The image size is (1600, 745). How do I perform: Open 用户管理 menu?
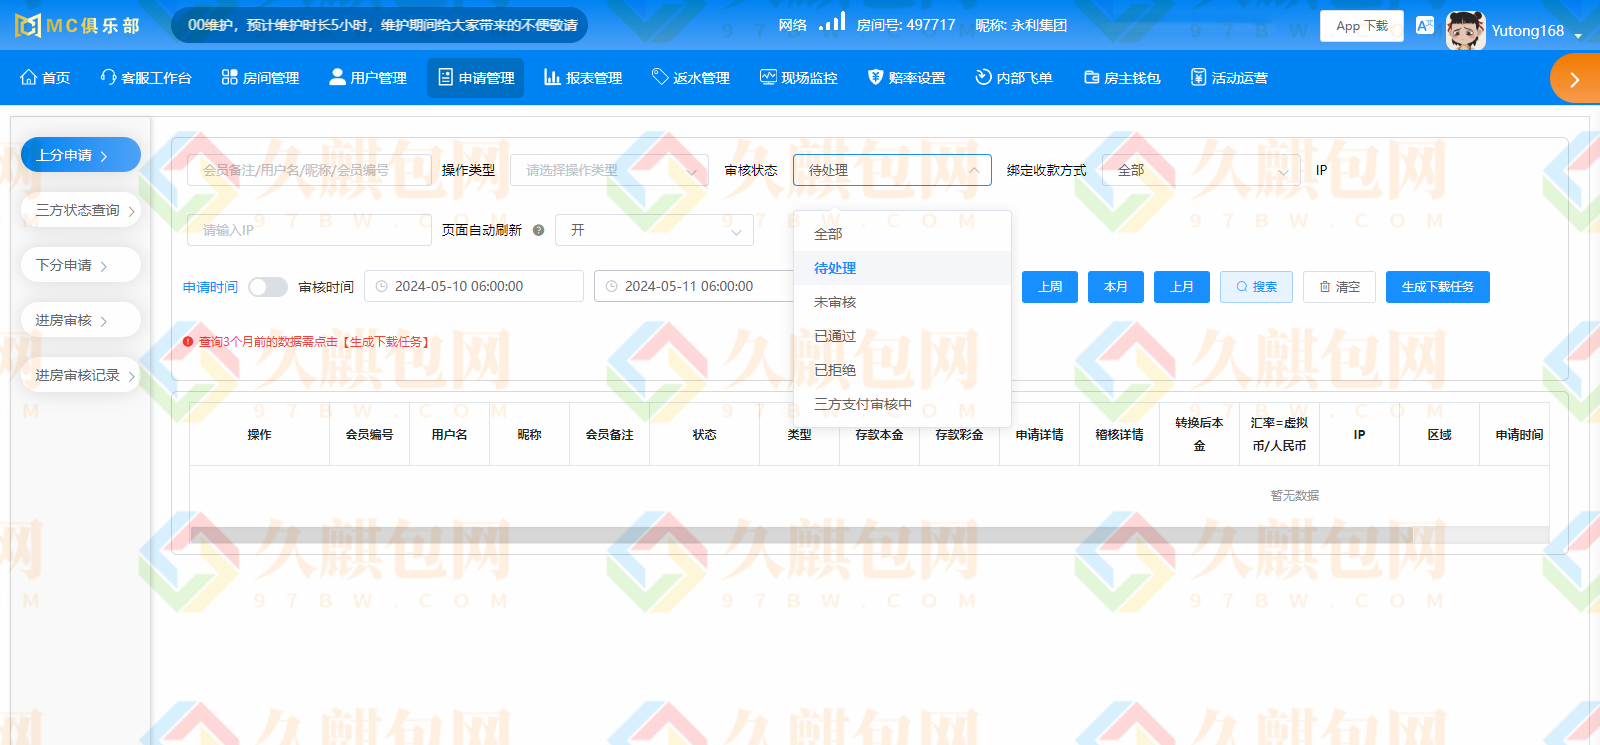click(x=368, y=78)
